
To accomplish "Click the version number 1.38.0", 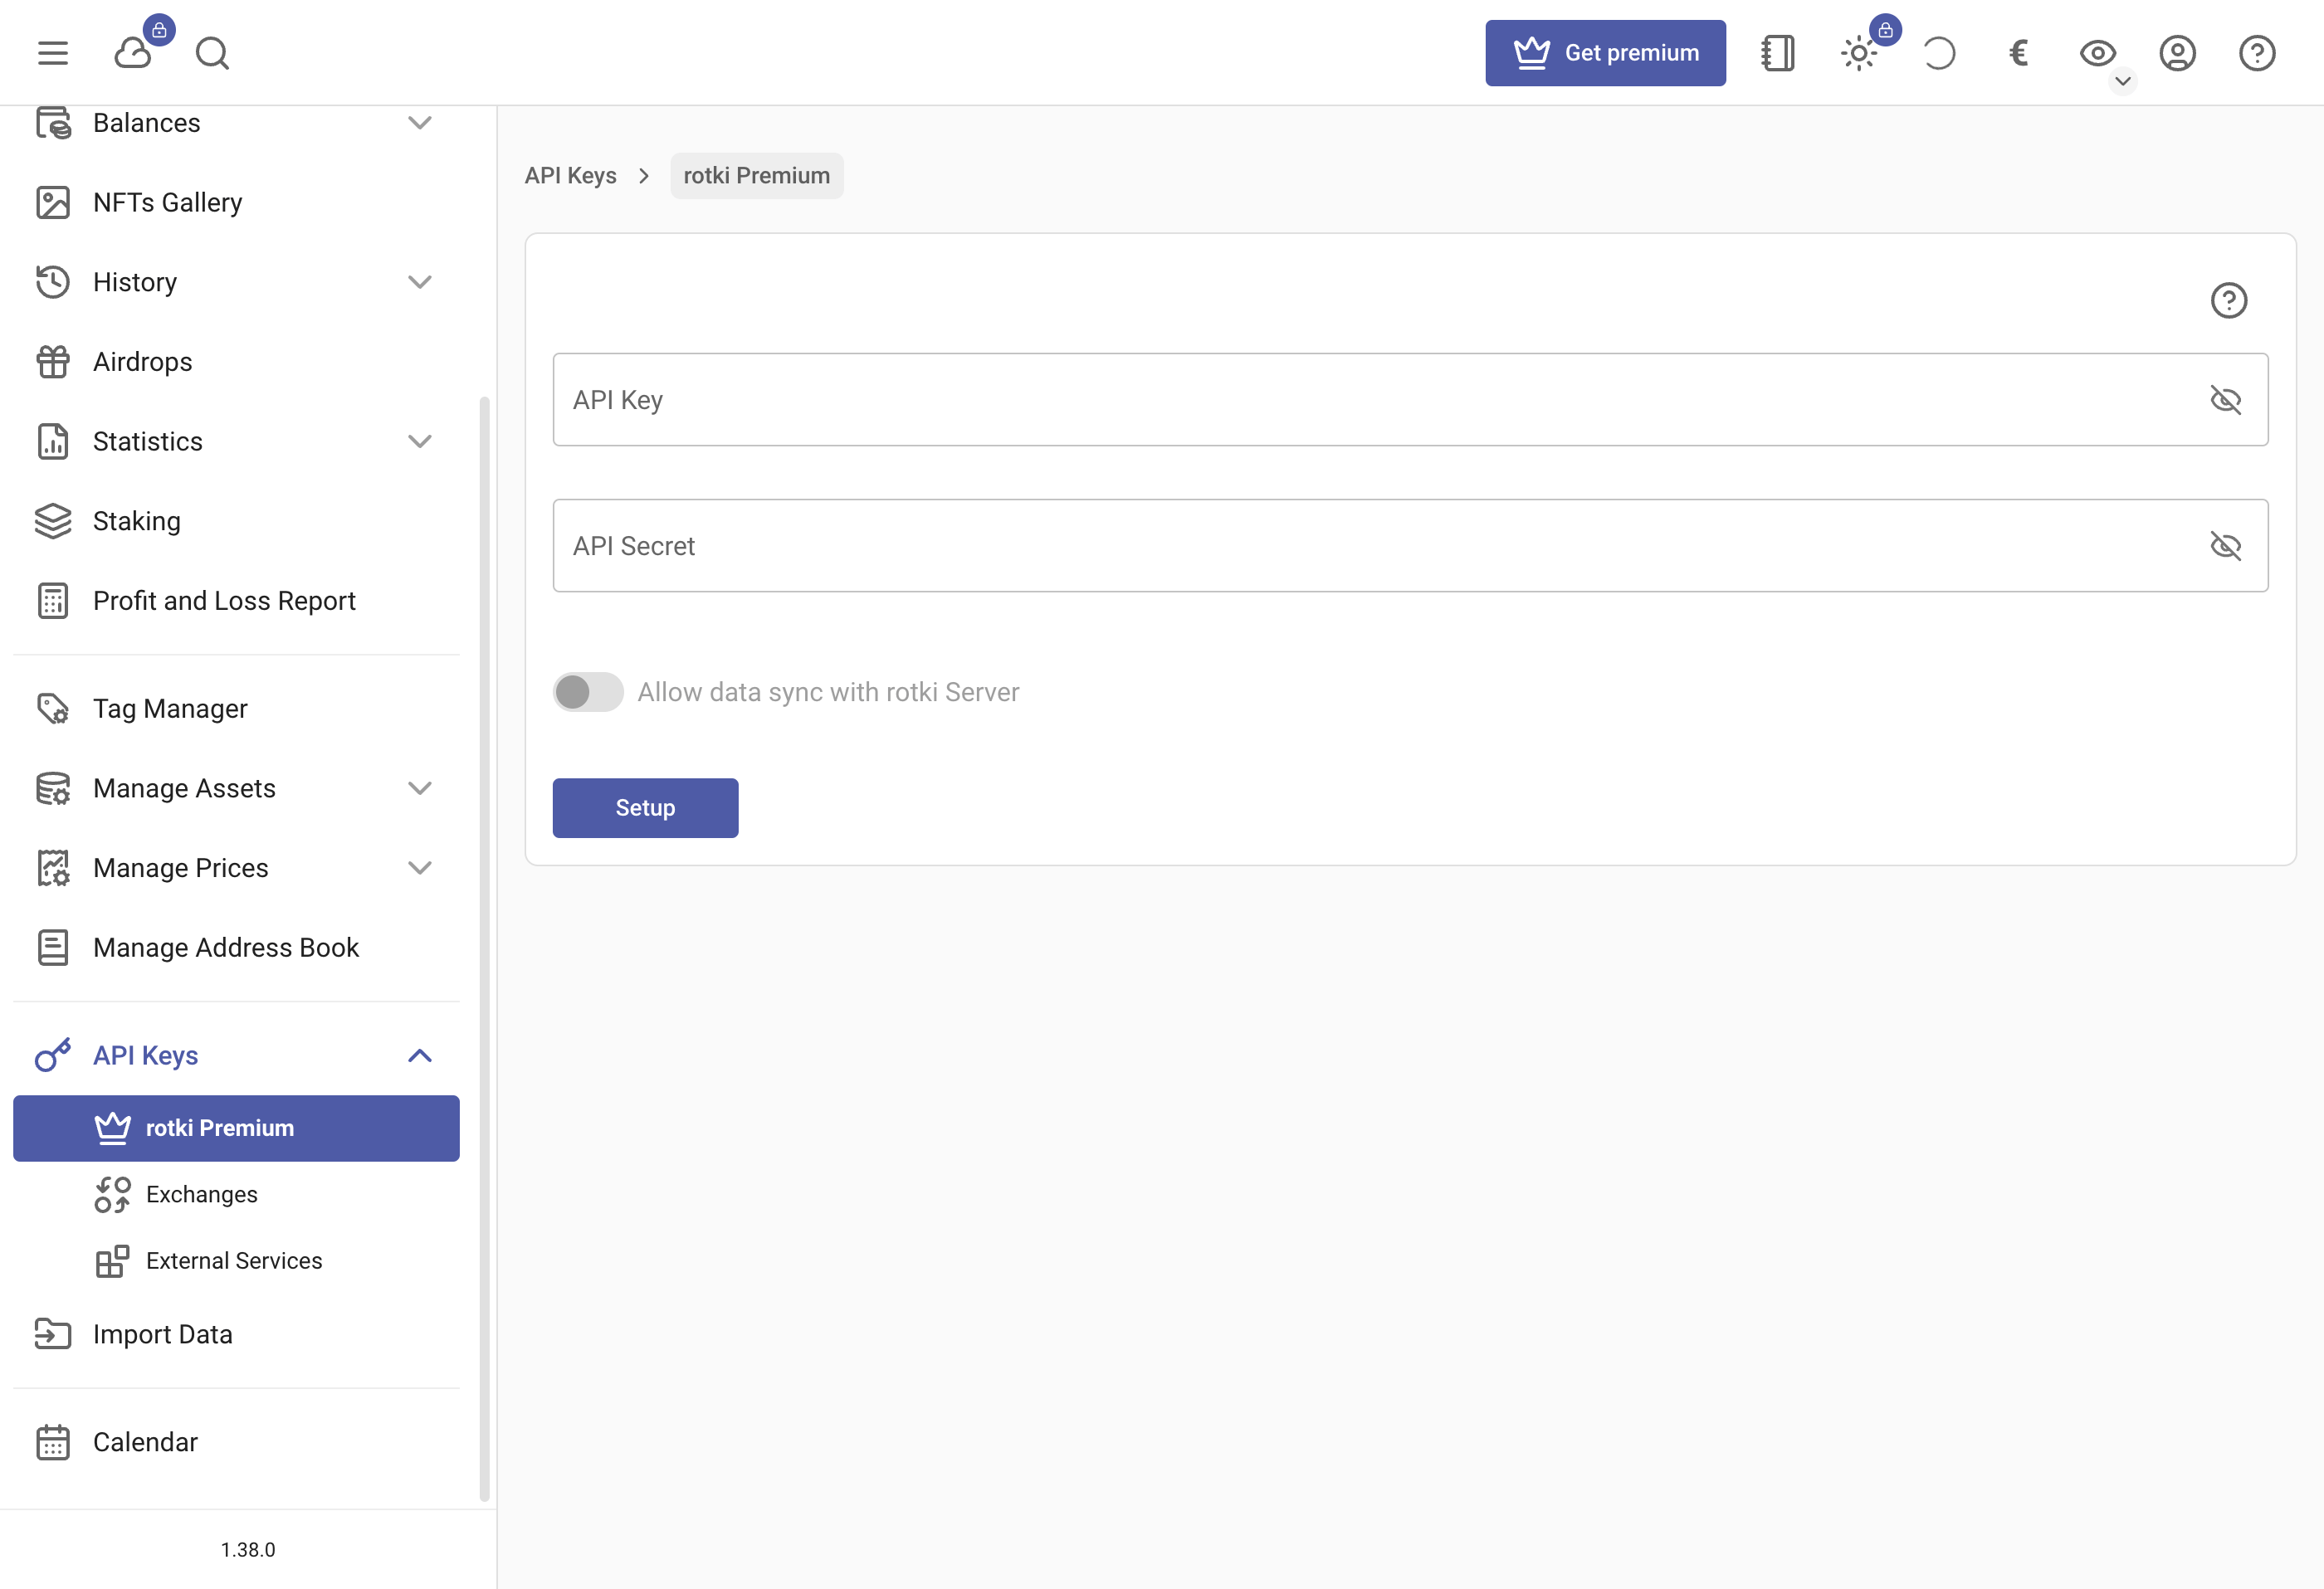I will (x=248, y=1550).
